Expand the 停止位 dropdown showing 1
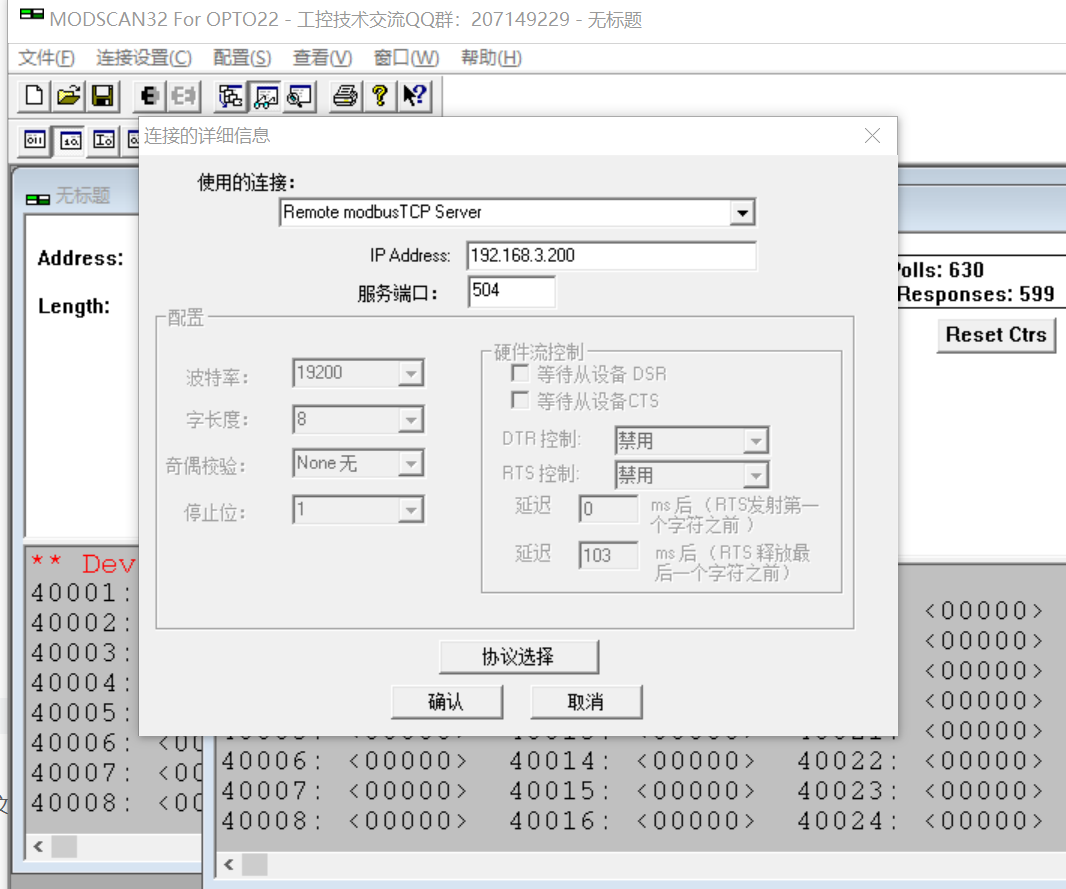 coord(411,510)
